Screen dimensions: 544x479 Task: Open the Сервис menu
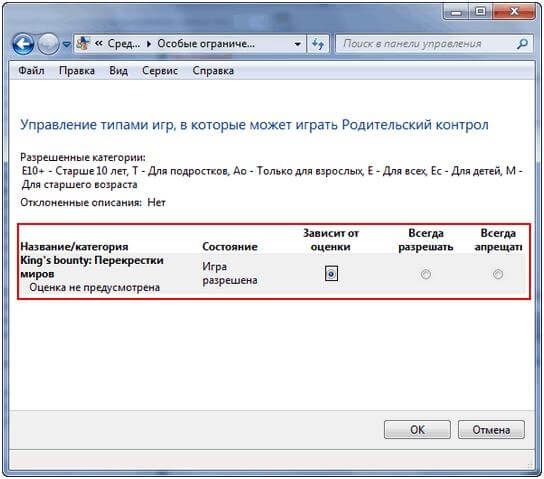click(160, 71)
